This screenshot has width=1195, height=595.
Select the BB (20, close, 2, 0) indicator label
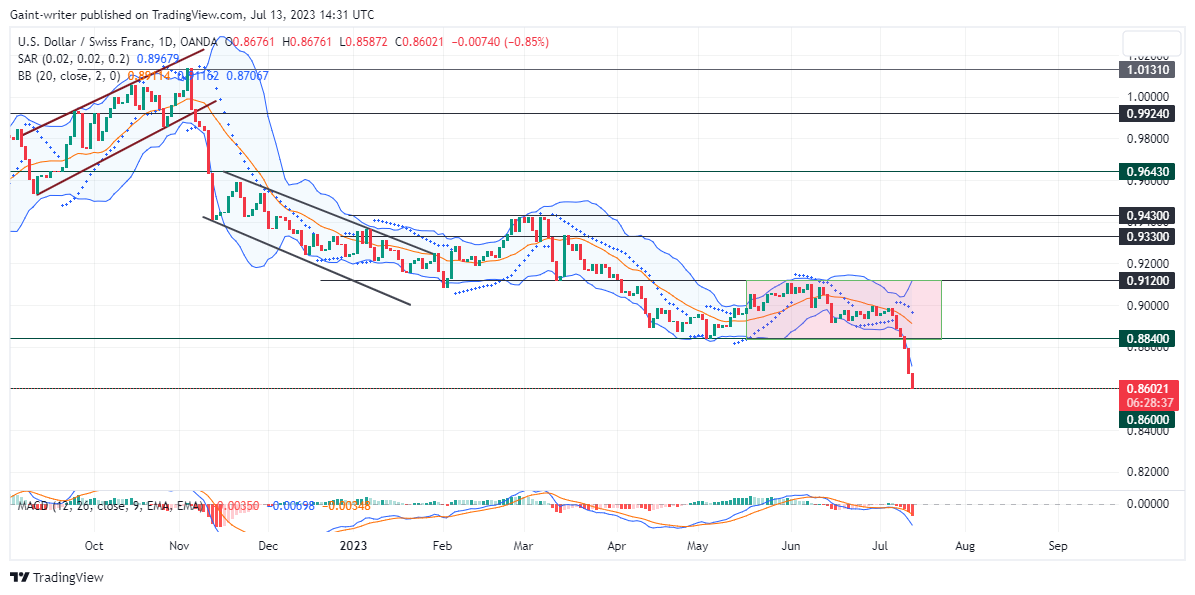tap(69, 75)
